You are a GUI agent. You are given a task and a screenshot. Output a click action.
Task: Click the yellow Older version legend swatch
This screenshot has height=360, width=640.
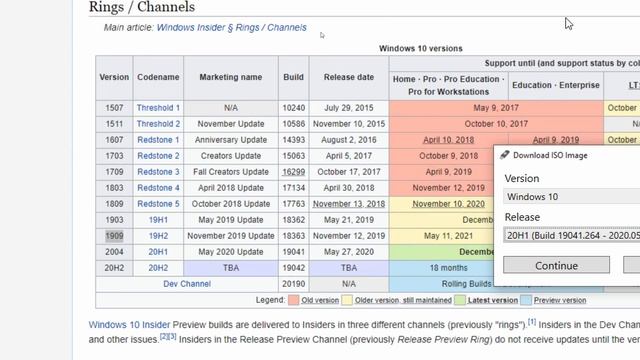coord(347,300)
